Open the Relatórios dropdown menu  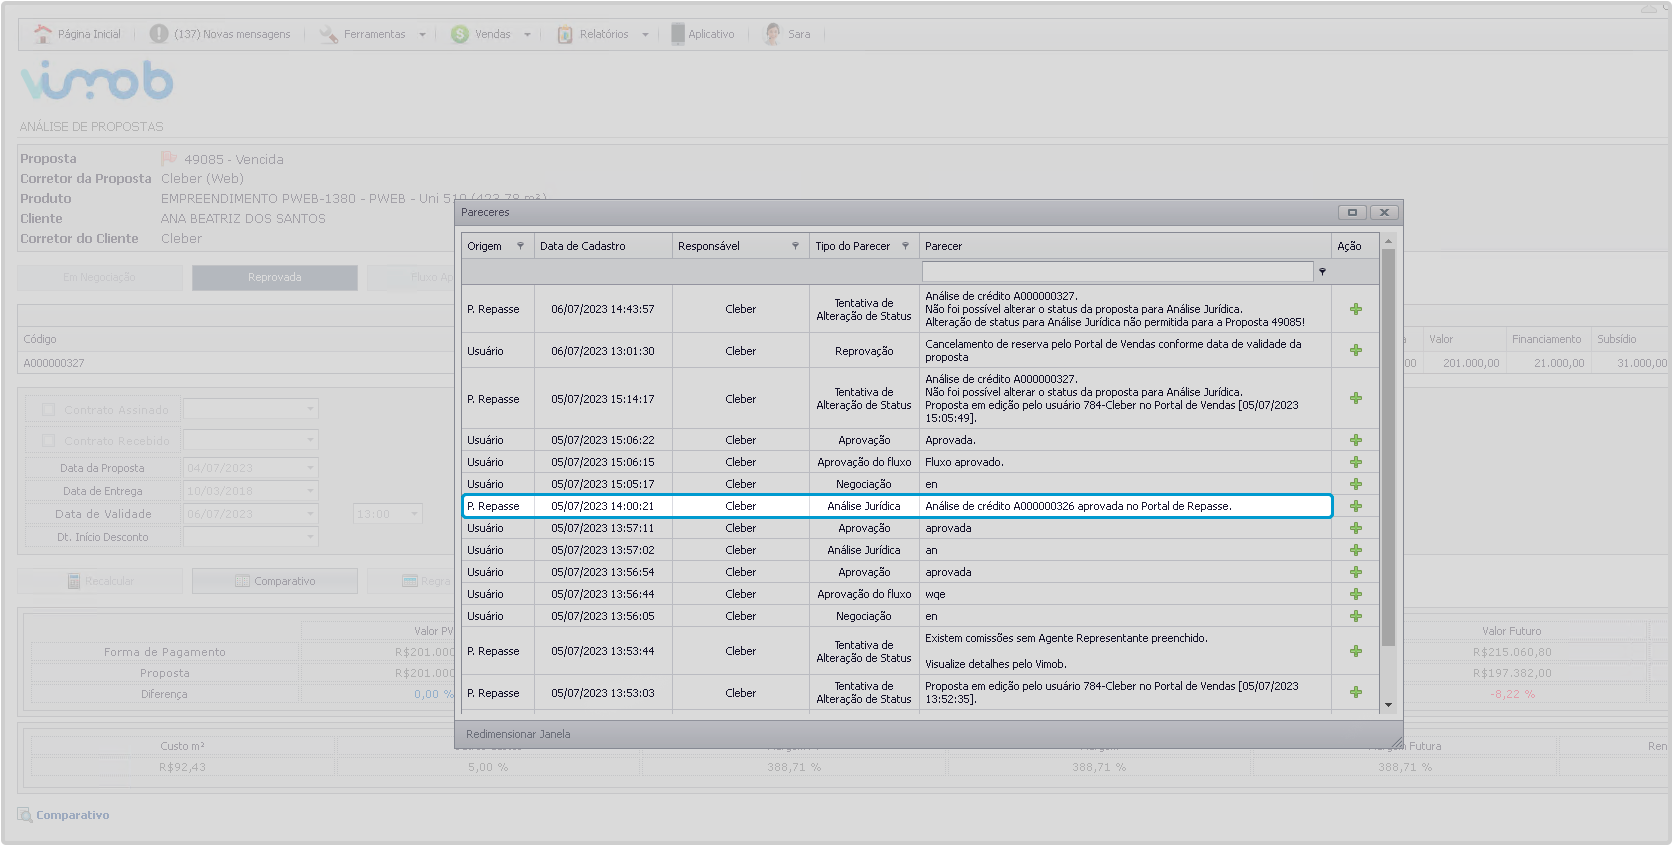pyautogui.click(x=645, y=35)
